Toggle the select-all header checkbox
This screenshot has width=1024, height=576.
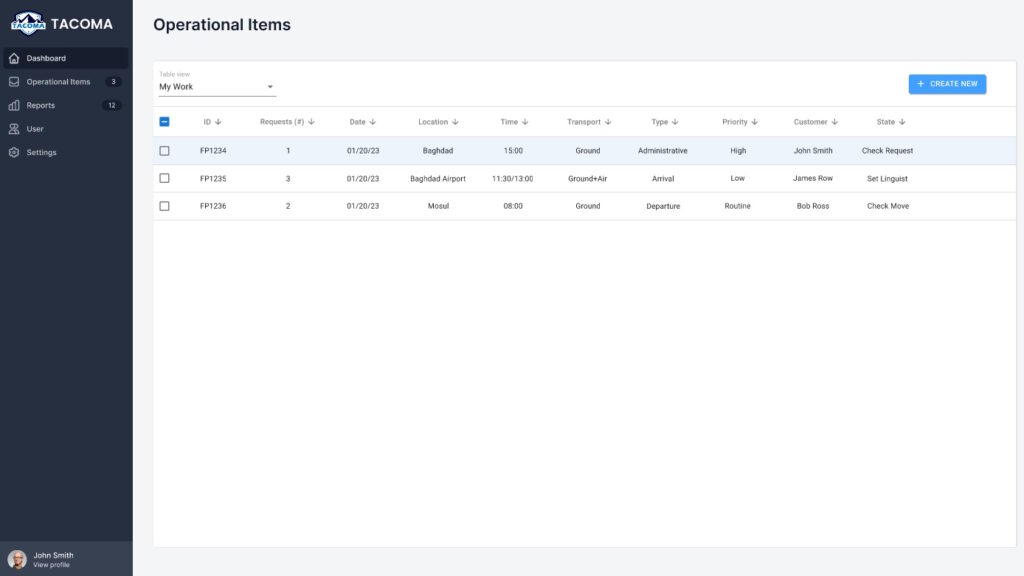click(165, 122)
